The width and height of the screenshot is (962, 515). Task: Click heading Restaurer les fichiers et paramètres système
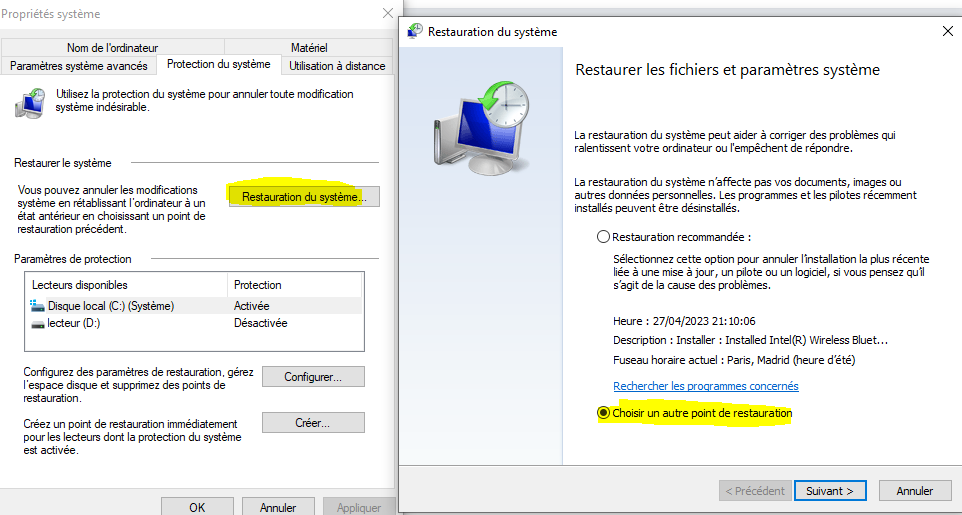[x=728, y=70]
